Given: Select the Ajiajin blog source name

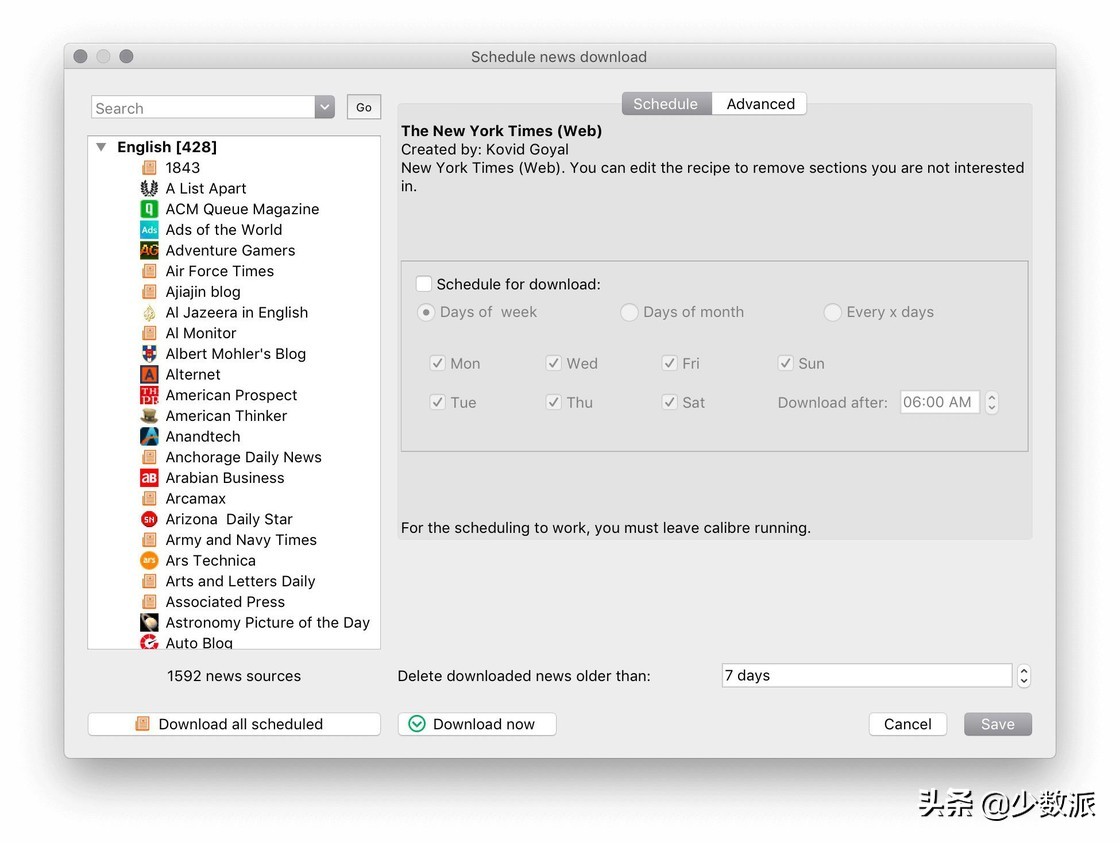Looking at the screenshot, I should pyautogui.click(x=203, y=292).
